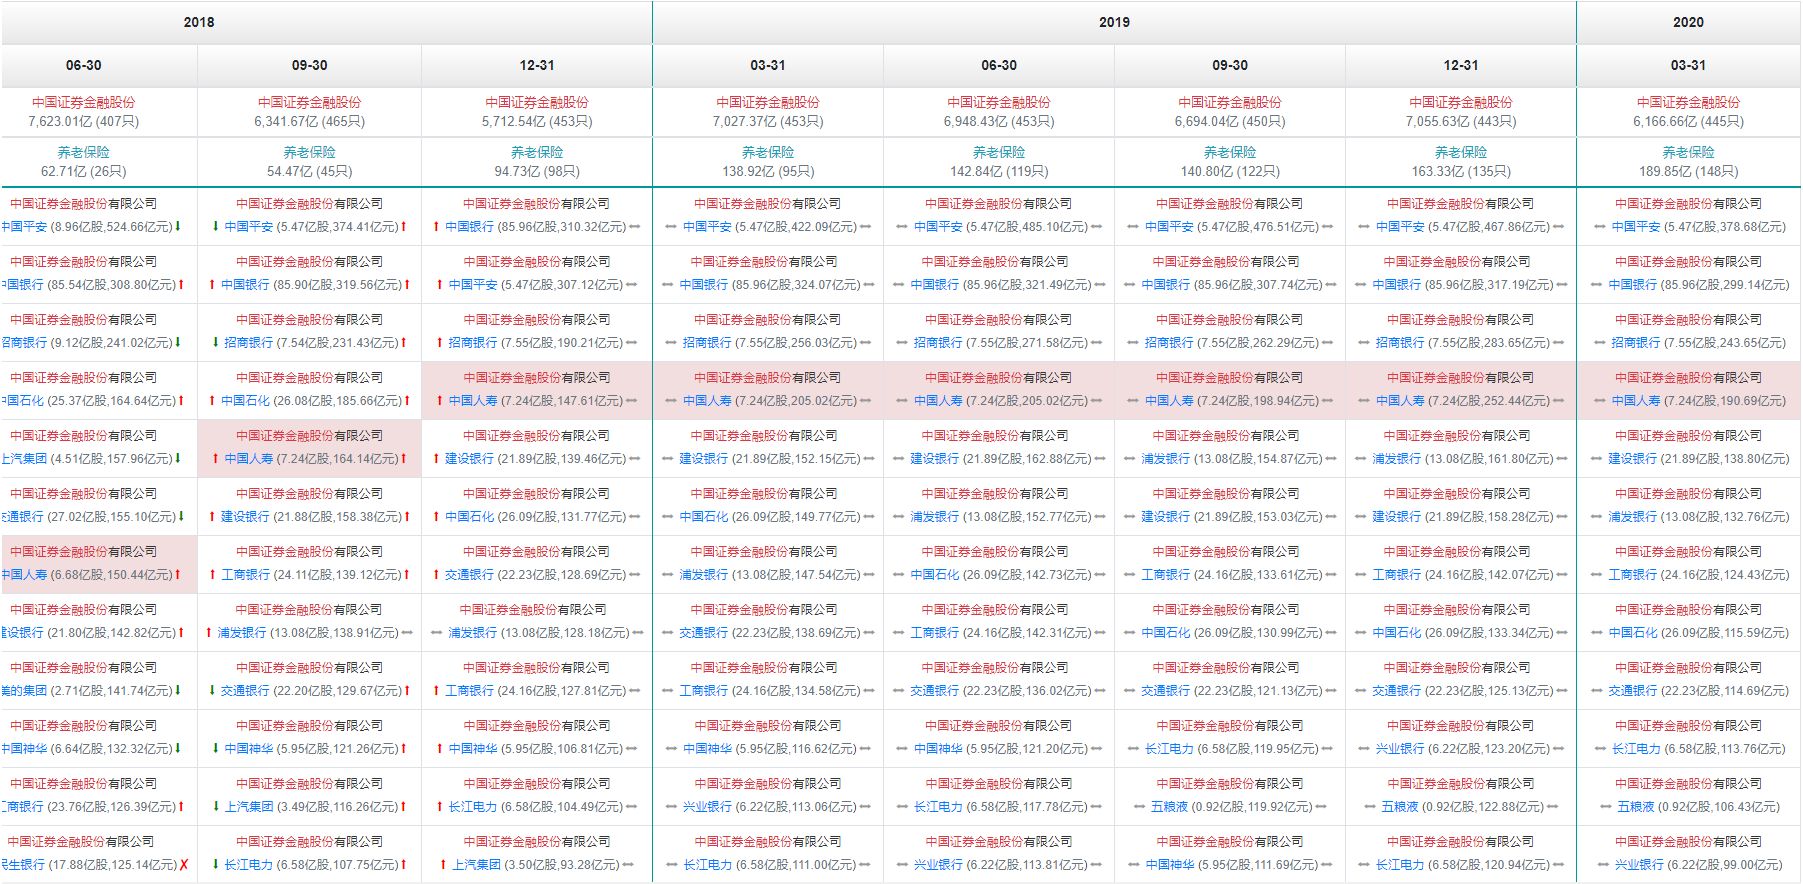Select the 2018 year header
Viewport: 1803px width, 884px height.
tap(199, 22)
